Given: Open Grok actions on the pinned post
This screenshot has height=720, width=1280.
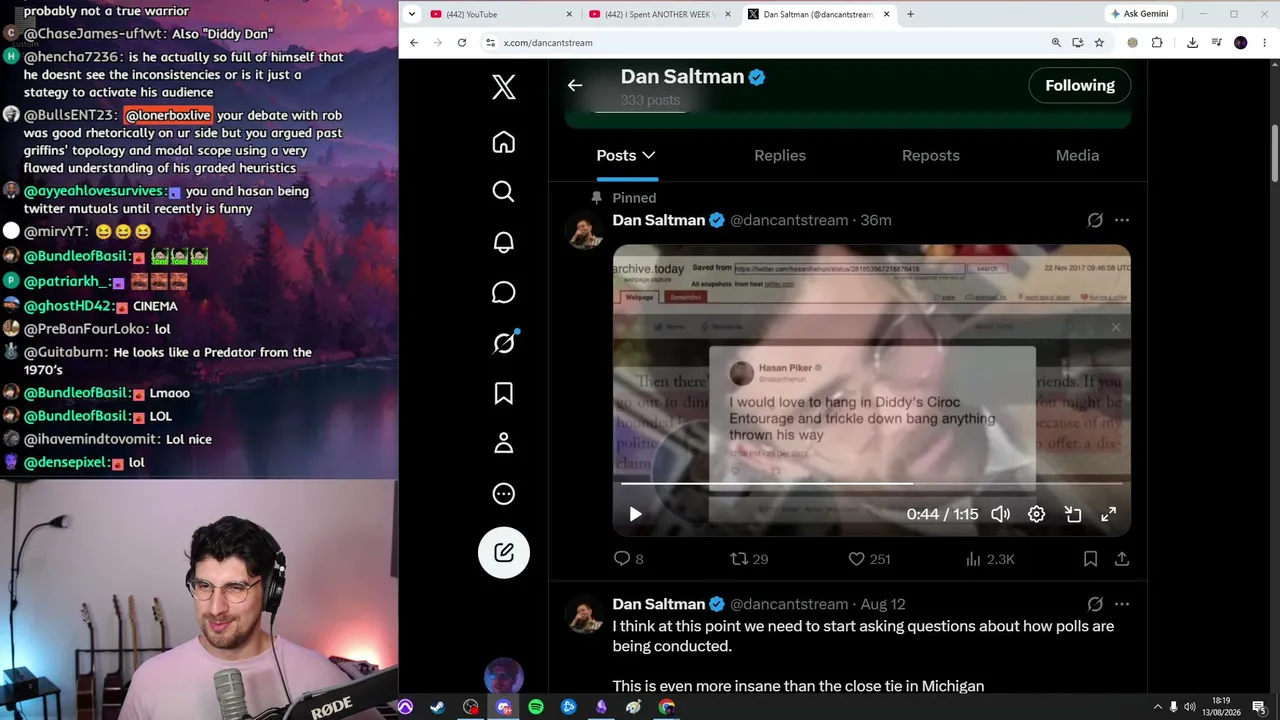Looking at the screenshot, I should [x=1095, y=220].
